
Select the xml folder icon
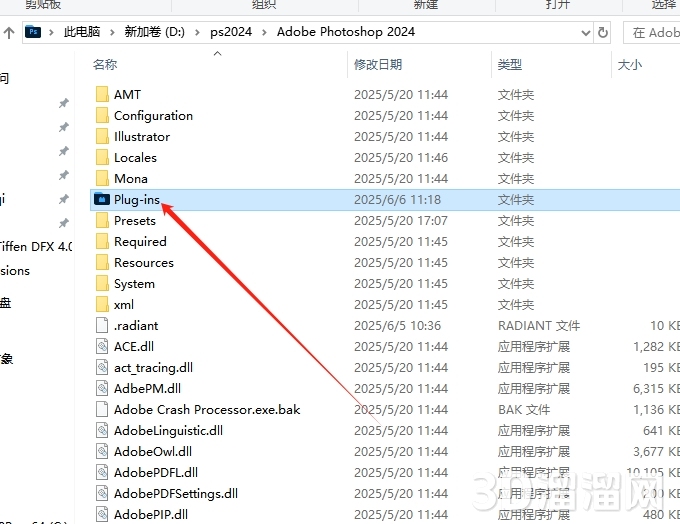point(102,305)
